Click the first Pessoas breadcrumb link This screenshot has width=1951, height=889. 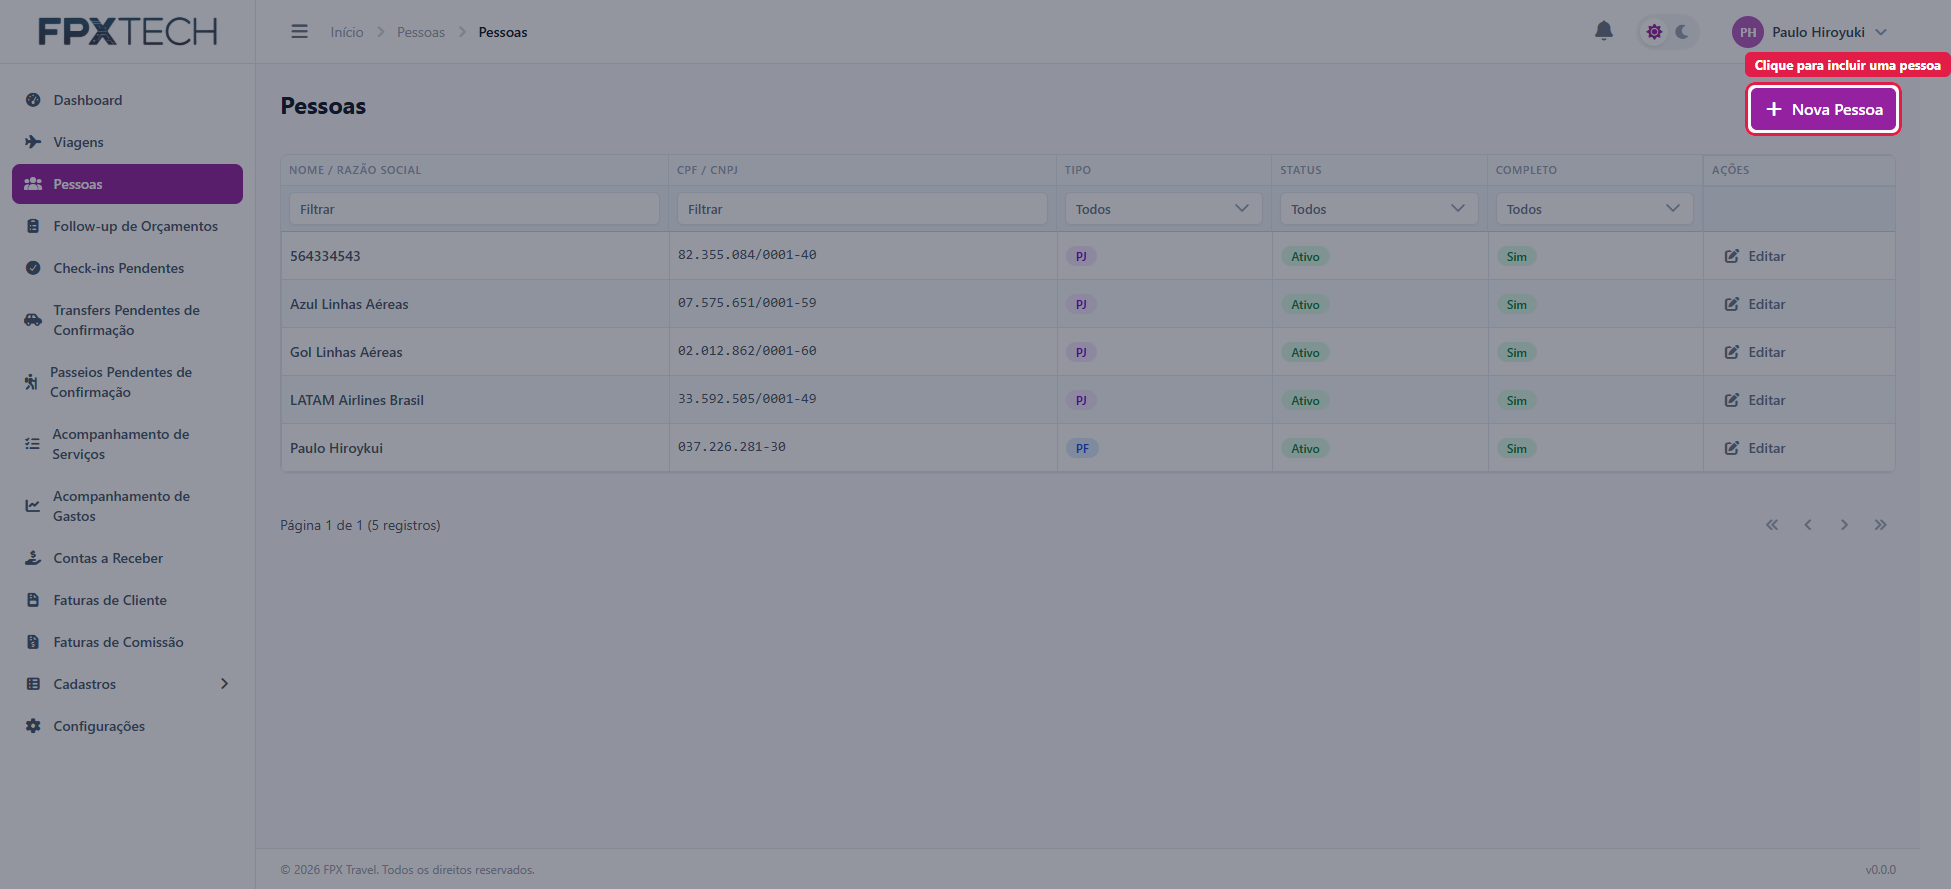click(x=421, y=32)
